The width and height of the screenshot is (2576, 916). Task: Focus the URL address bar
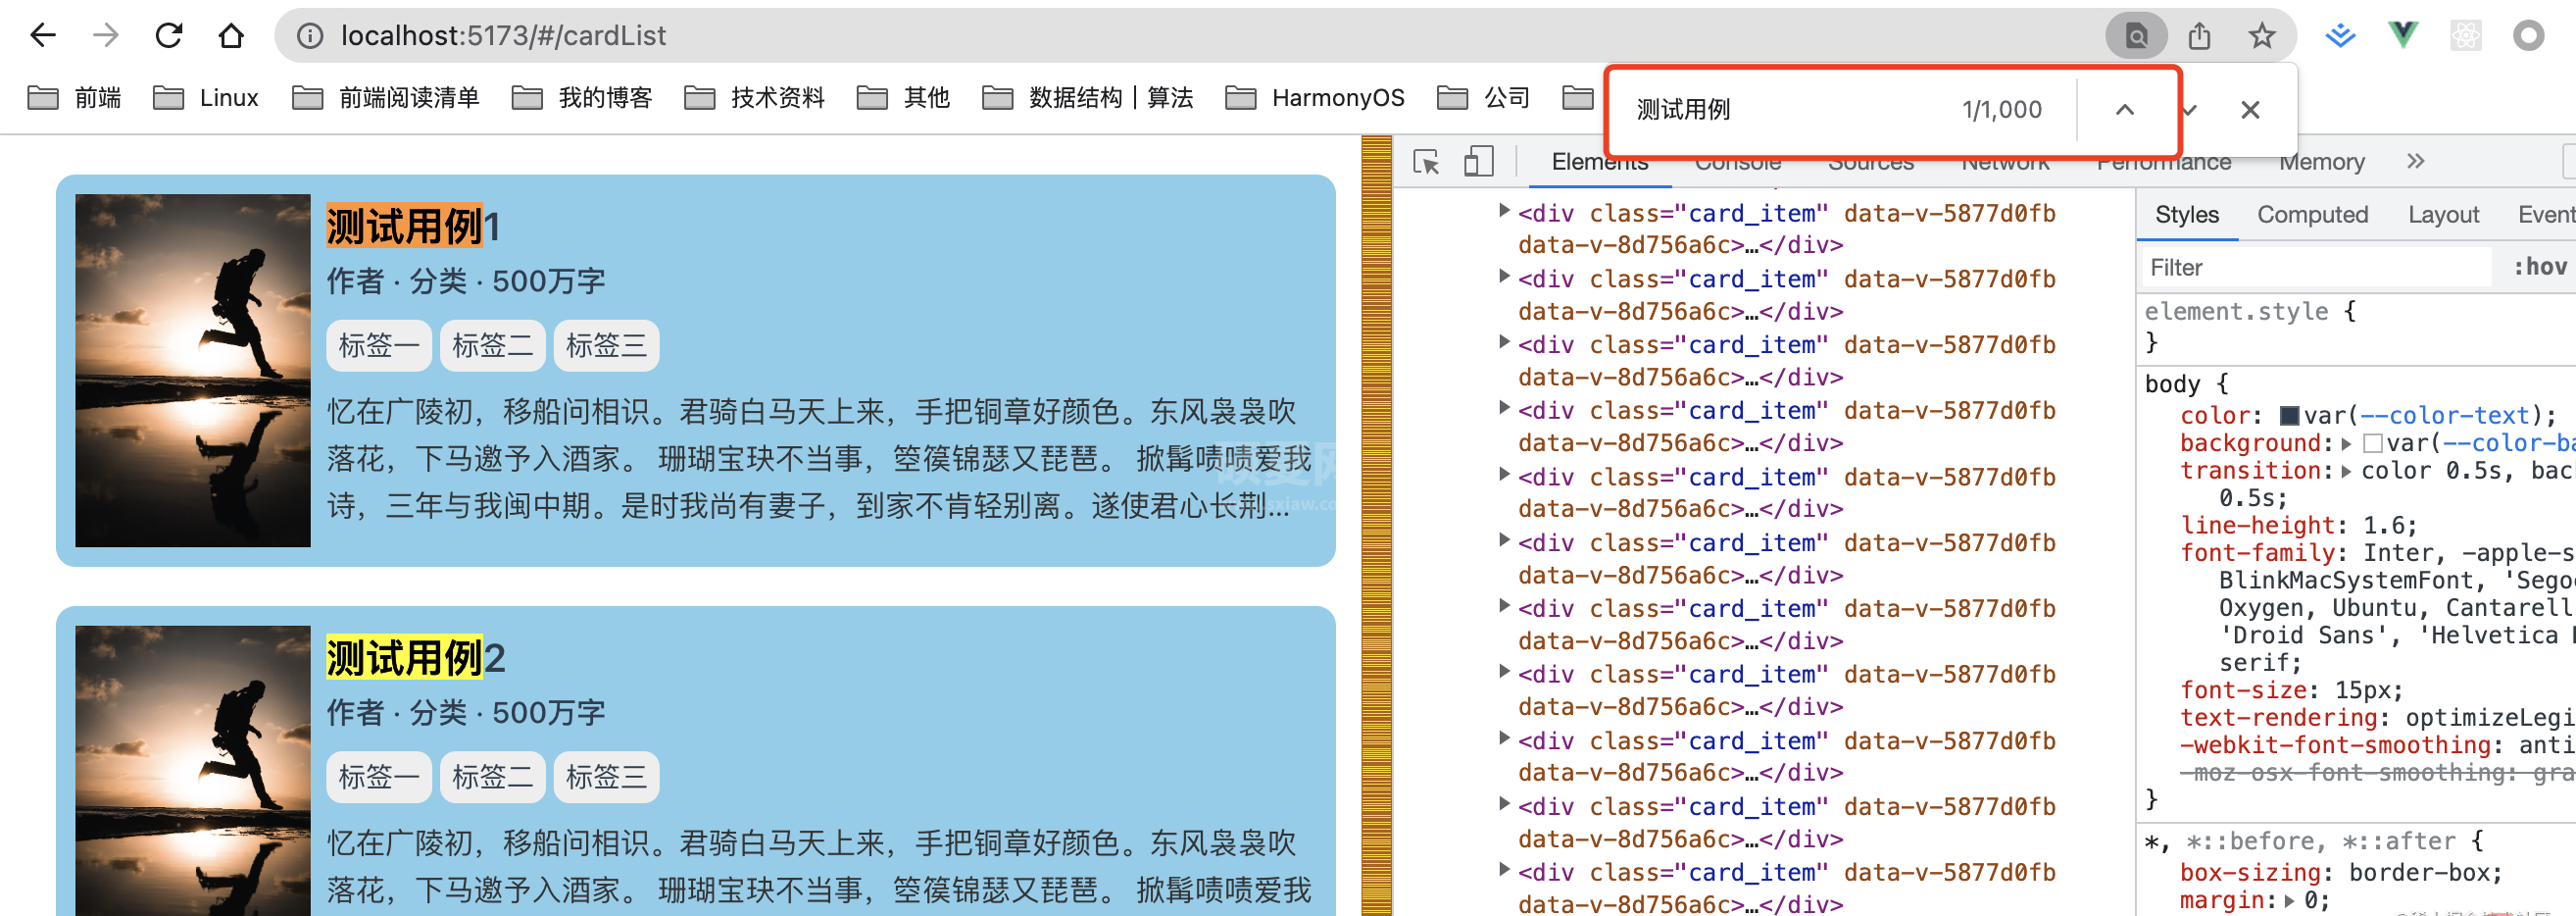(1200, 36)
